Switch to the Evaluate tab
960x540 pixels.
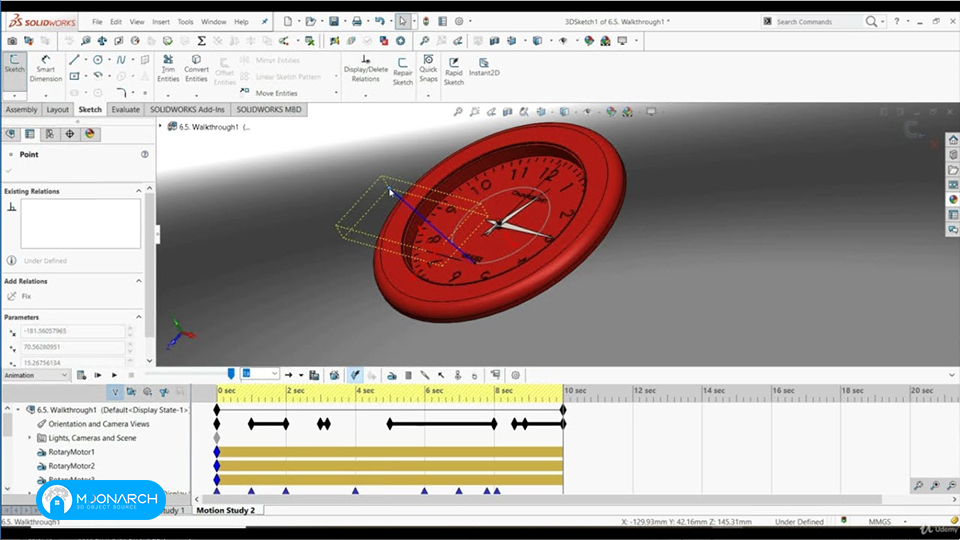point(126,110)
